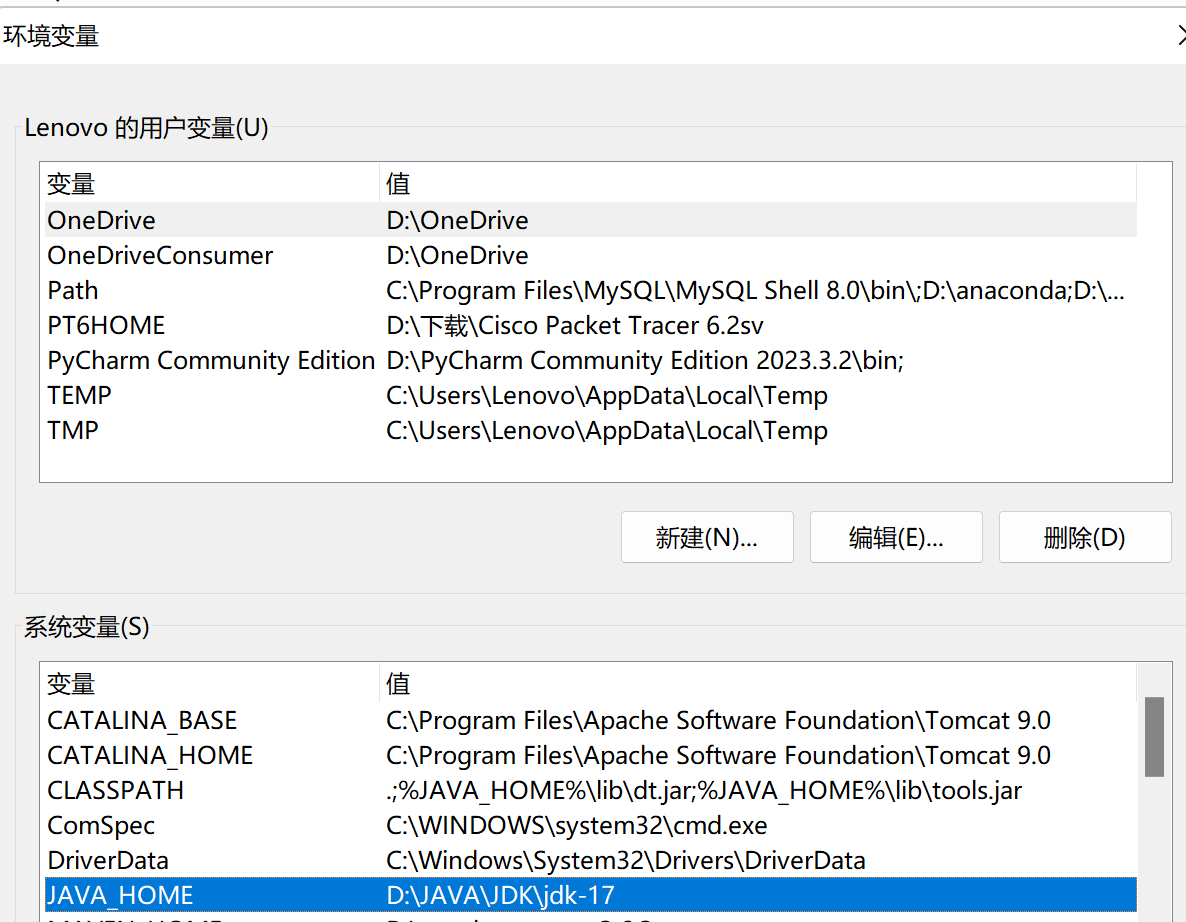Screen dimensions: 1186x922
Task: Click the 编辑(E) button
Action: [x=895, y=537]
